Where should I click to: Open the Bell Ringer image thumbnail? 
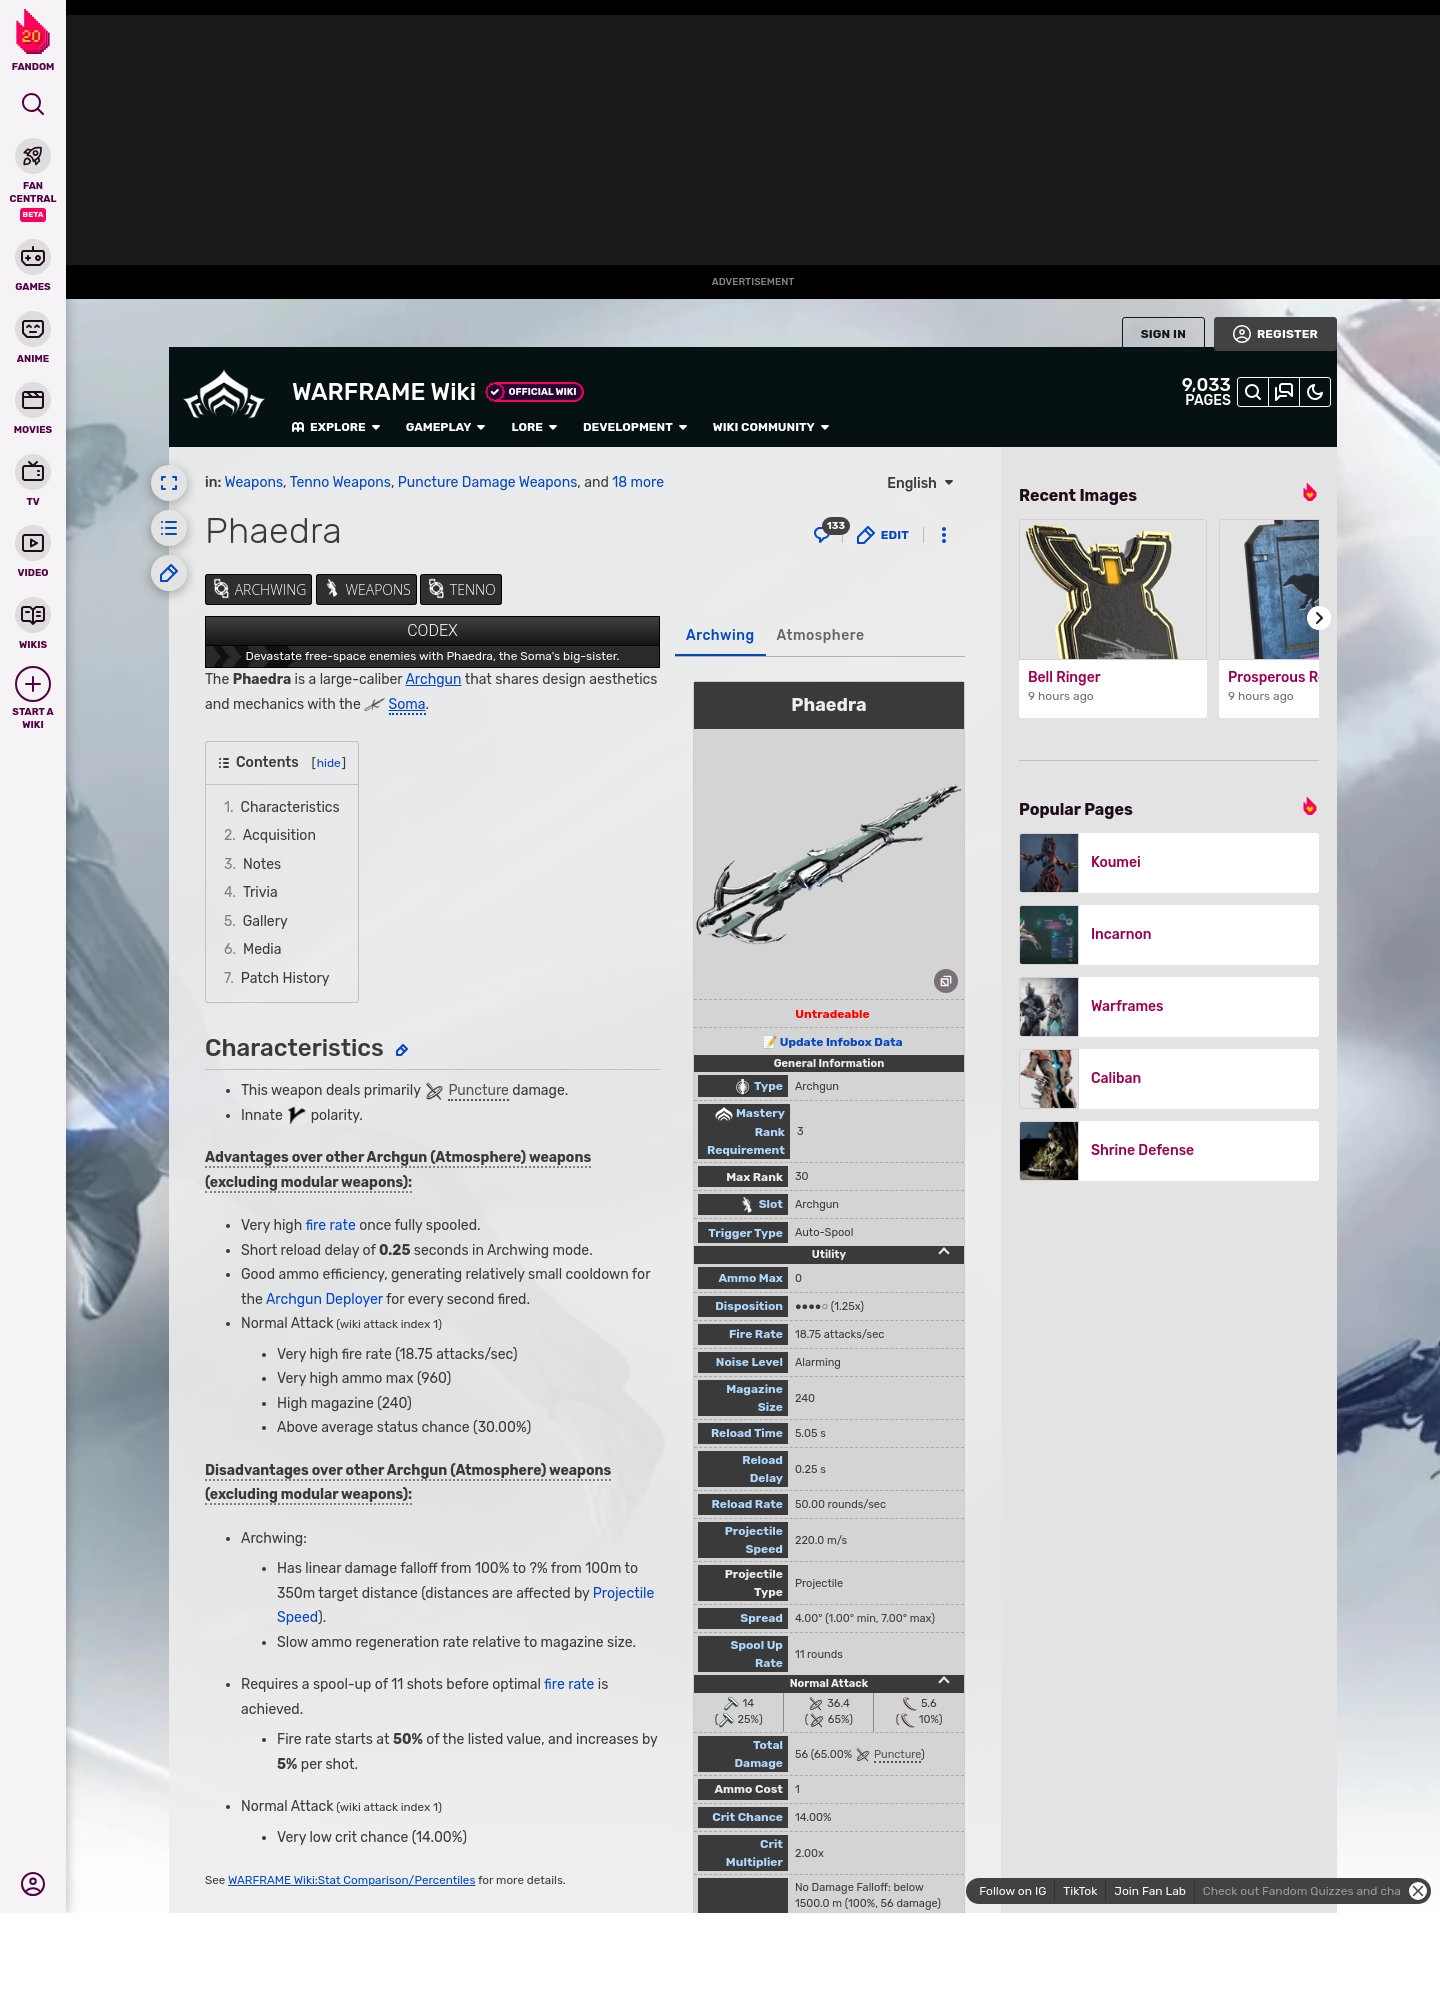[x=1113, y=589]
